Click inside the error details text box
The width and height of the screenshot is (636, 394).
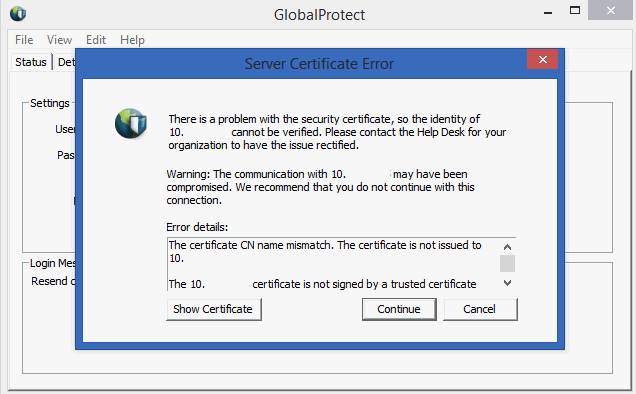point(333,264)
